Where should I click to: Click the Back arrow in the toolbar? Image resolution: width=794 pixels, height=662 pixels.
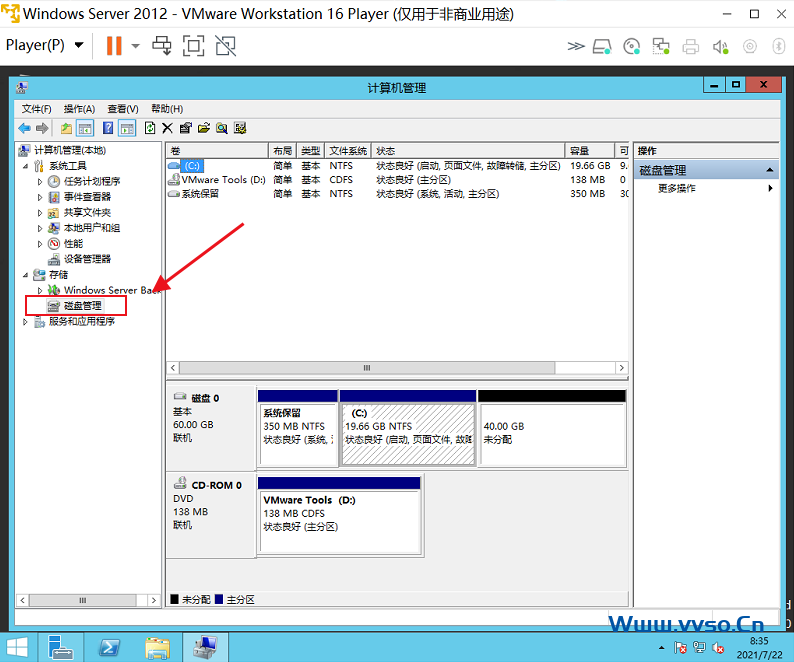tap(24, 128)
